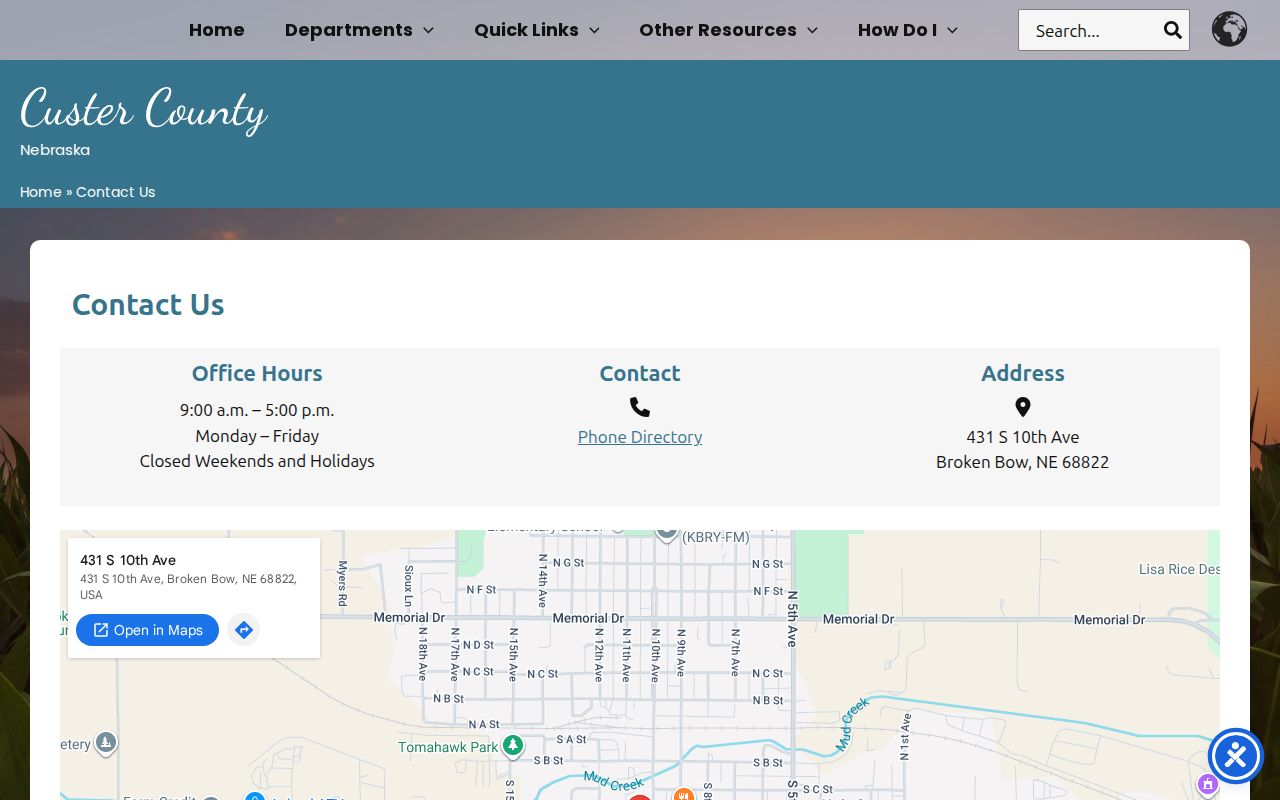
Task: Click the location pin under Address
Action: 1022,407
